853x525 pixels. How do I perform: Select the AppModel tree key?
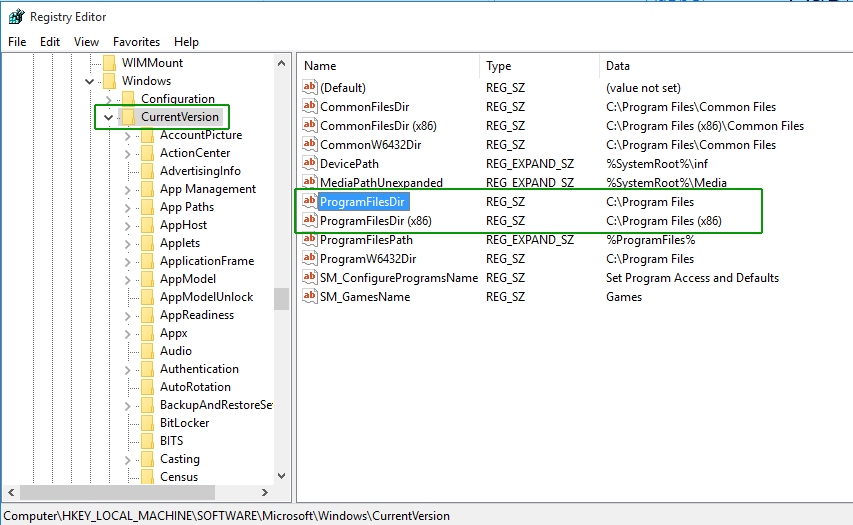(188, 279)
